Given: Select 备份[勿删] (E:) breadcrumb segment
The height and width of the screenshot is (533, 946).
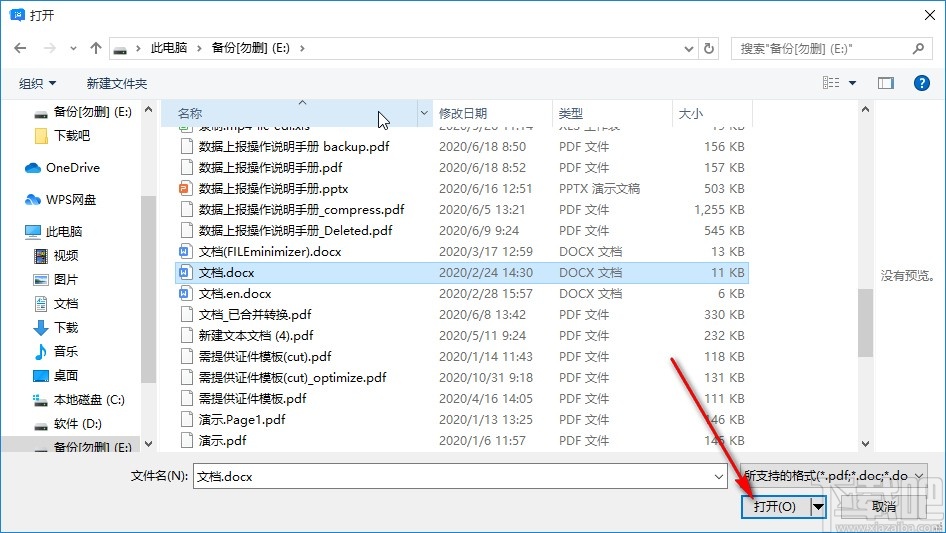Looking at the screenshot, I should [x=250, y=48].
